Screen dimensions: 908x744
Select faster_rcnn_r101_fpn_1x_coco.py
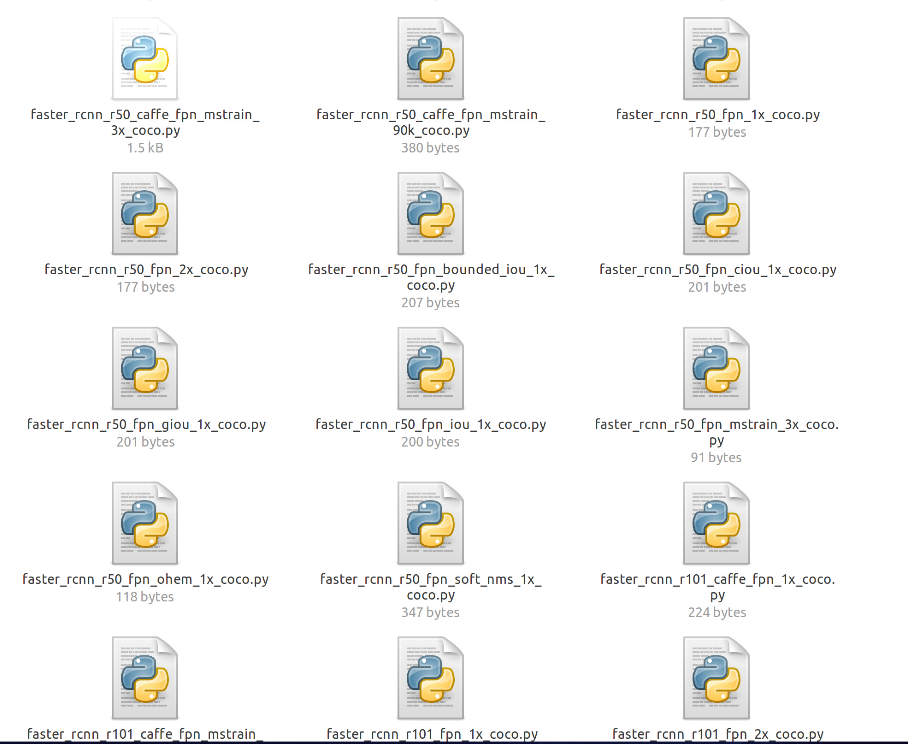[430, 678]
